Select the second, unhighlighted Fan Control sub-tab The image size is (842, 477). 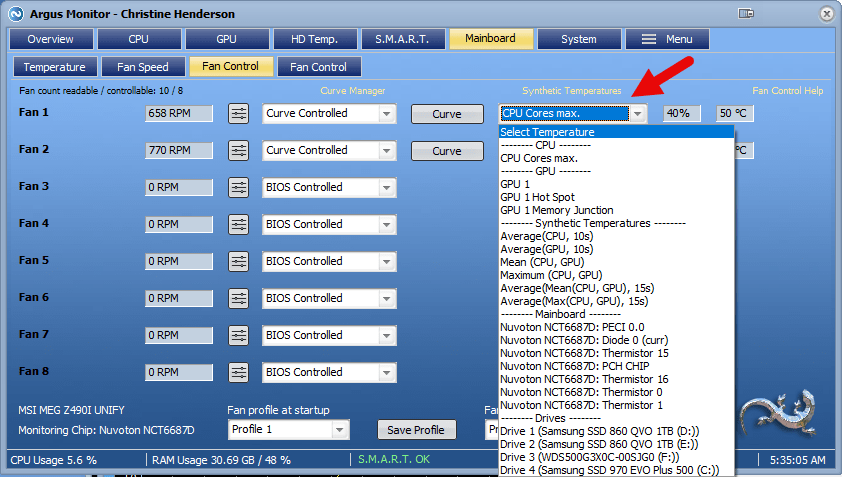pos(319,67)
